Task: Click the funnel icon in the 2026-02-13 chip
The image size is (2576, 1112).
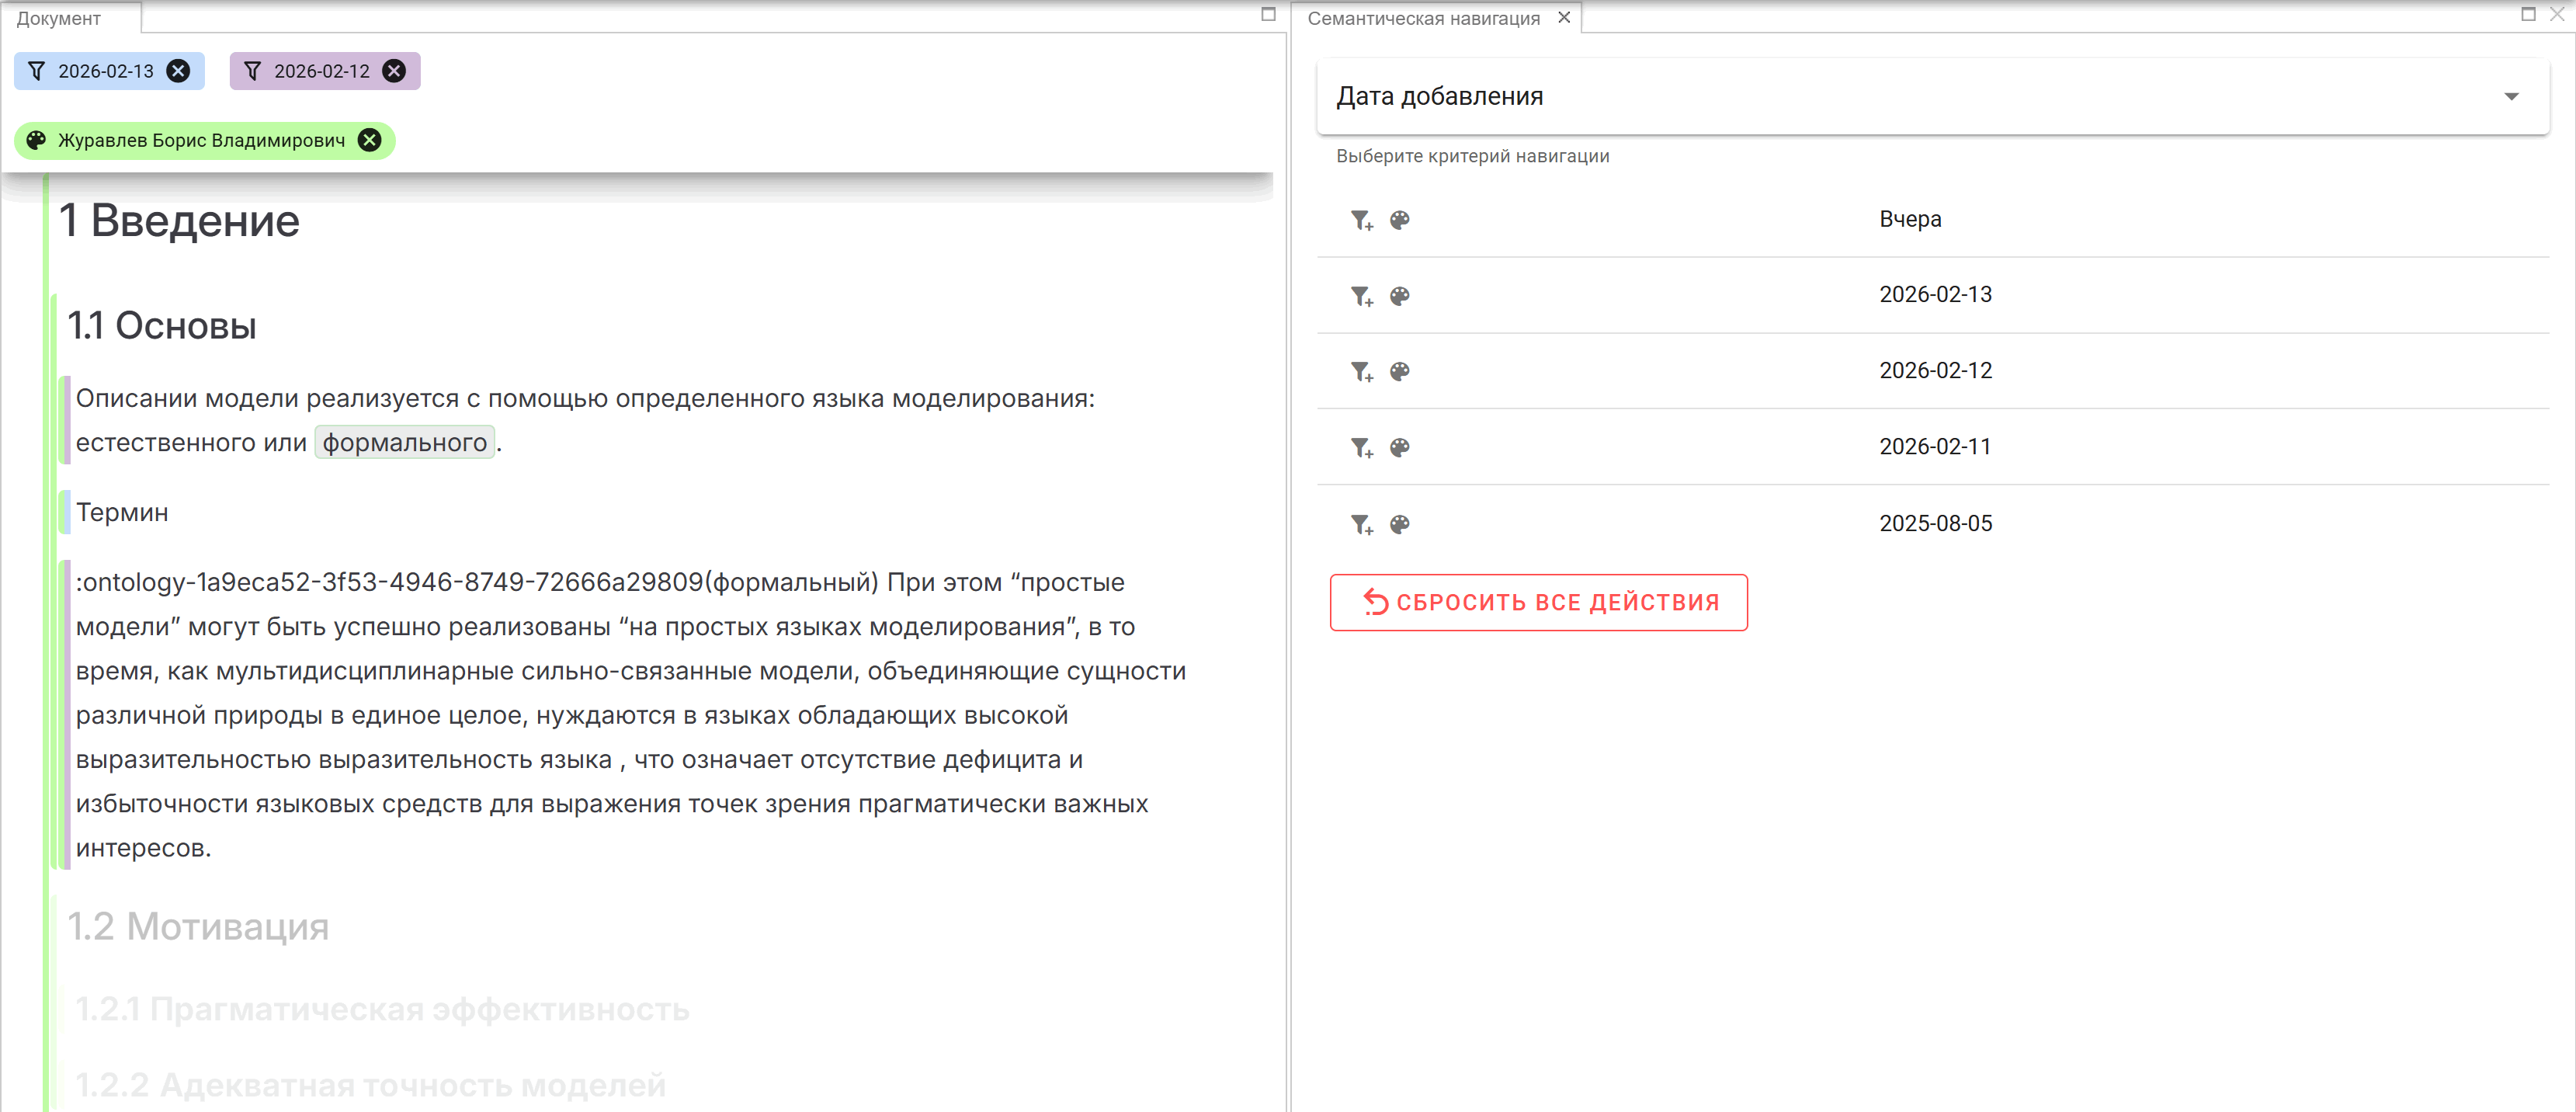Action: 37,71
